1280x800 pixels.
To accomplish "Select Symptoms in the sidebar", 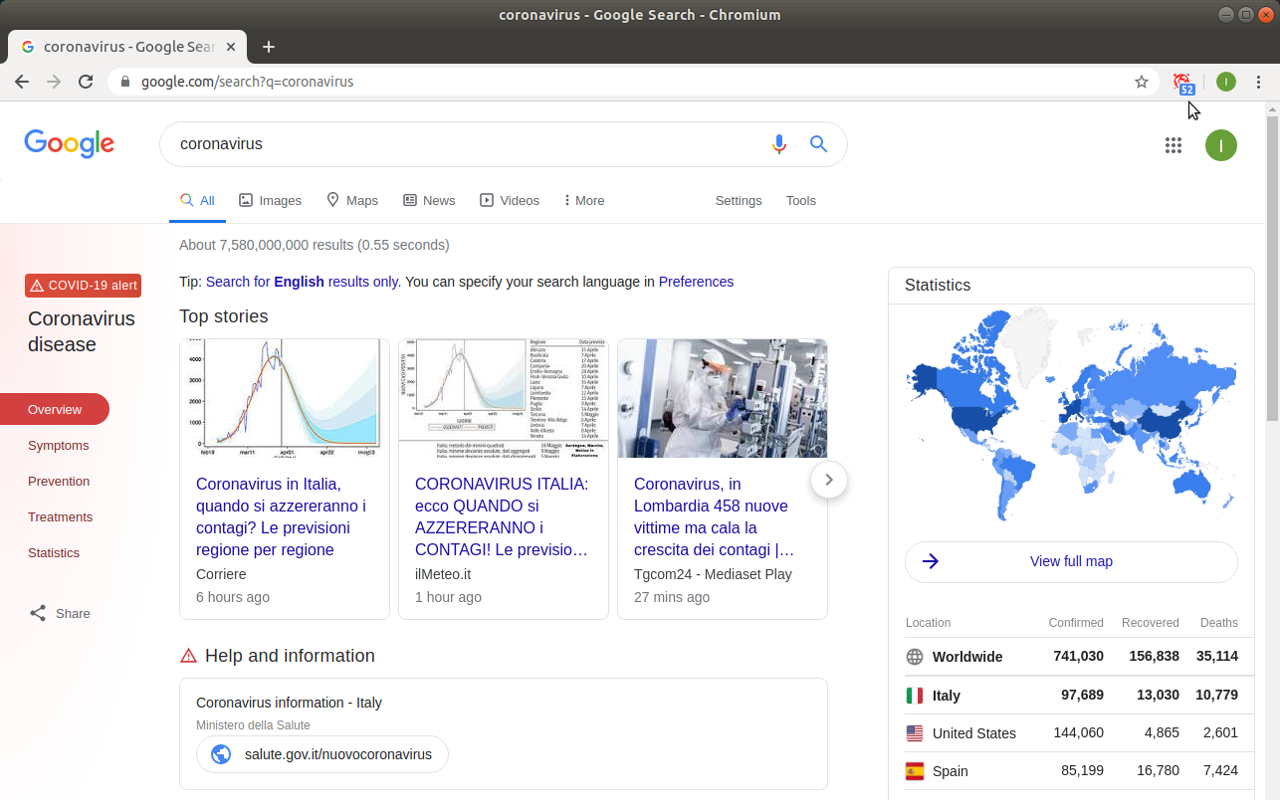I will click(x=58, y=445).
